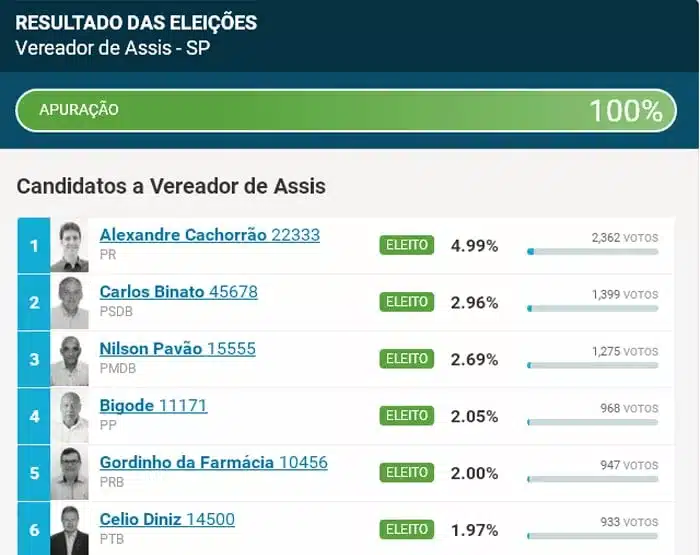Click the ELEITO badge for Celio Diniz
700x555 pixels.
click(x=407, y=529)
